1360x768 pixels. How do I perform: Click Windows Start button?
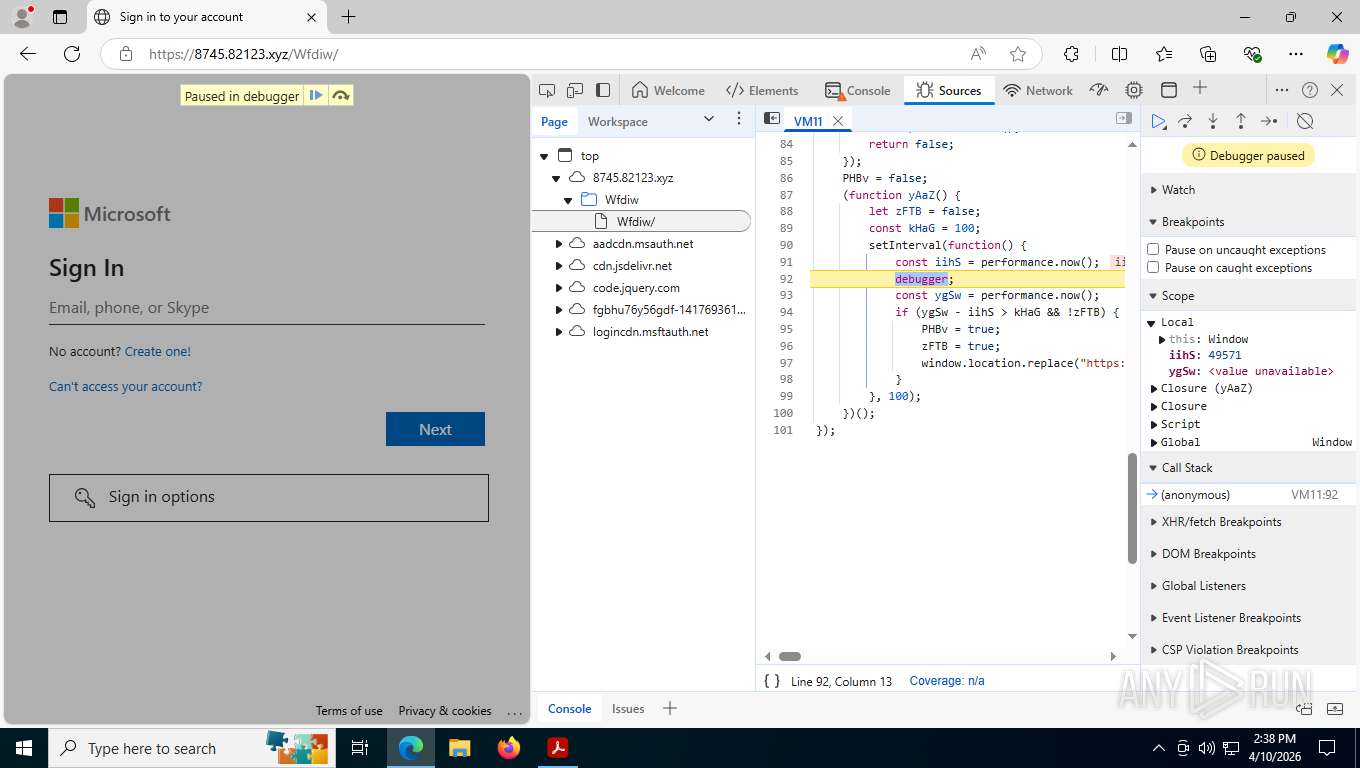pyautogui.click(x=23, y=748)
